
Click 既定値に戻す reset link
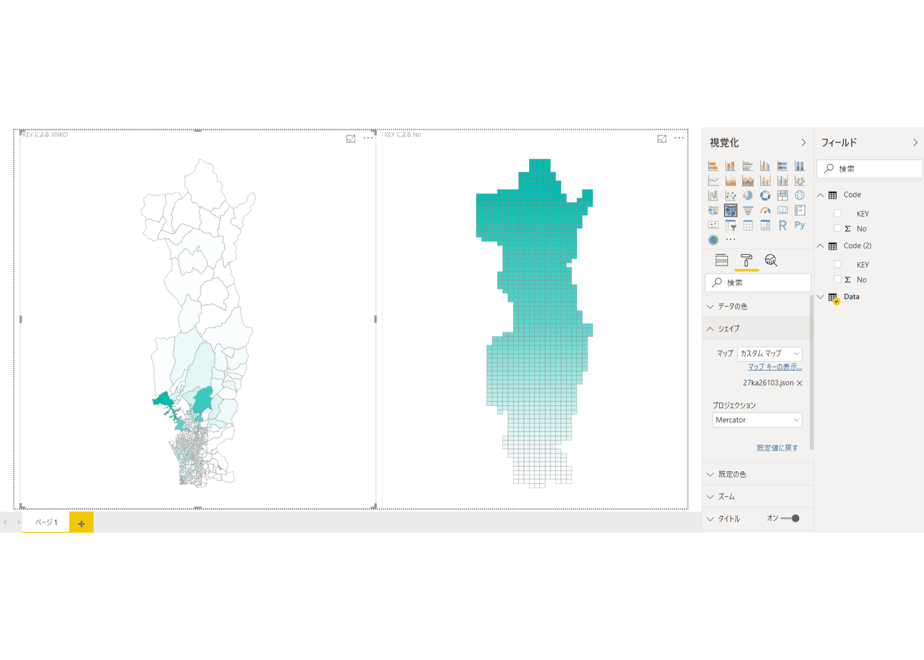coord(777,448)
